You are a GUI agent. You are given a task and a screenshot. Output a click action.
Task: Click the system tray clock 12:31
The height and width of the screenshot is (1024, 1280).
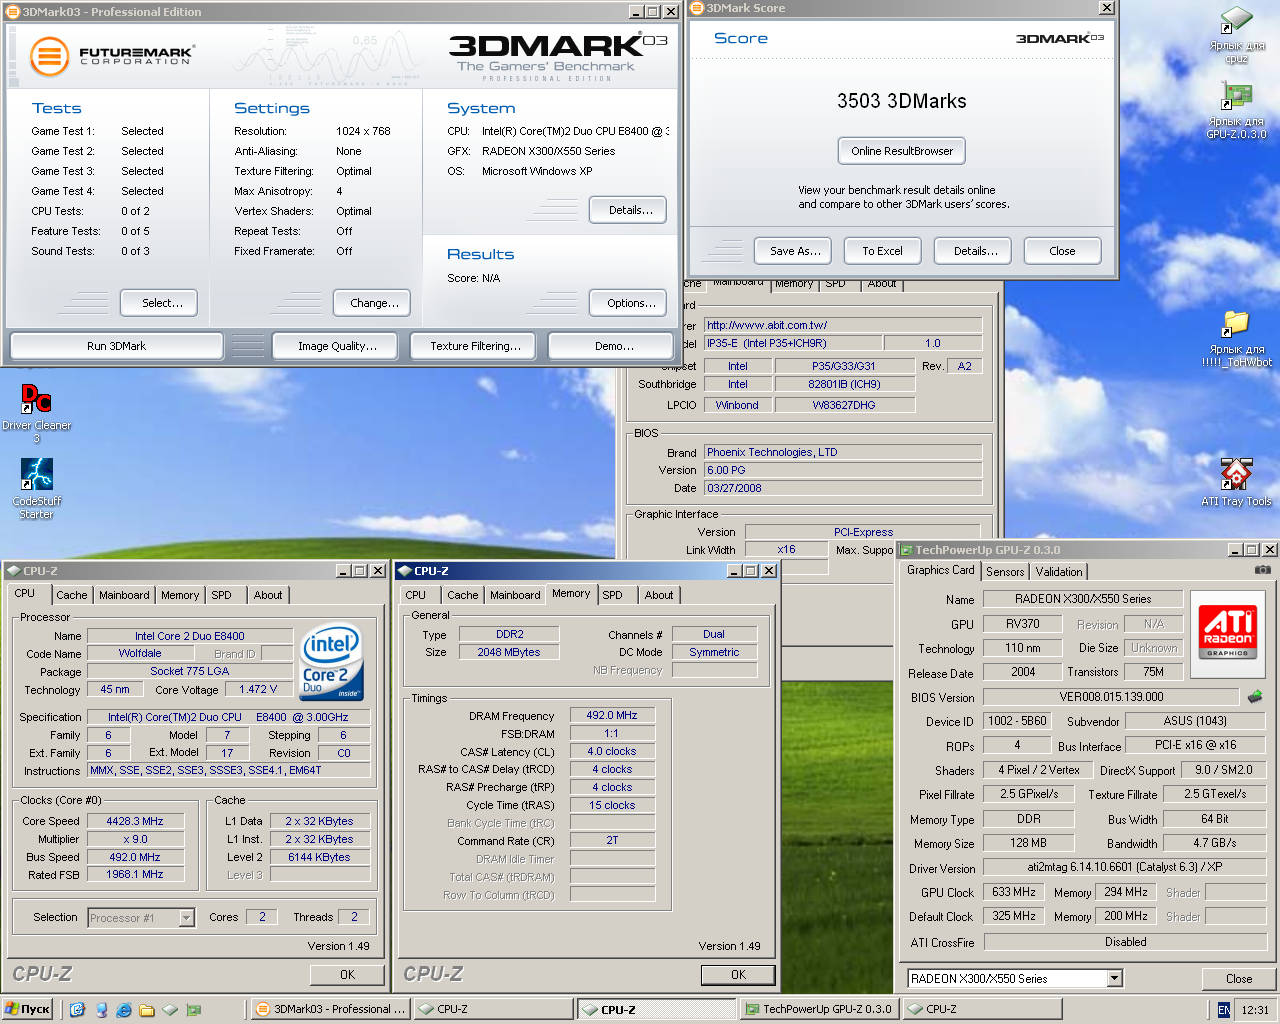tap(1254, 1010)
